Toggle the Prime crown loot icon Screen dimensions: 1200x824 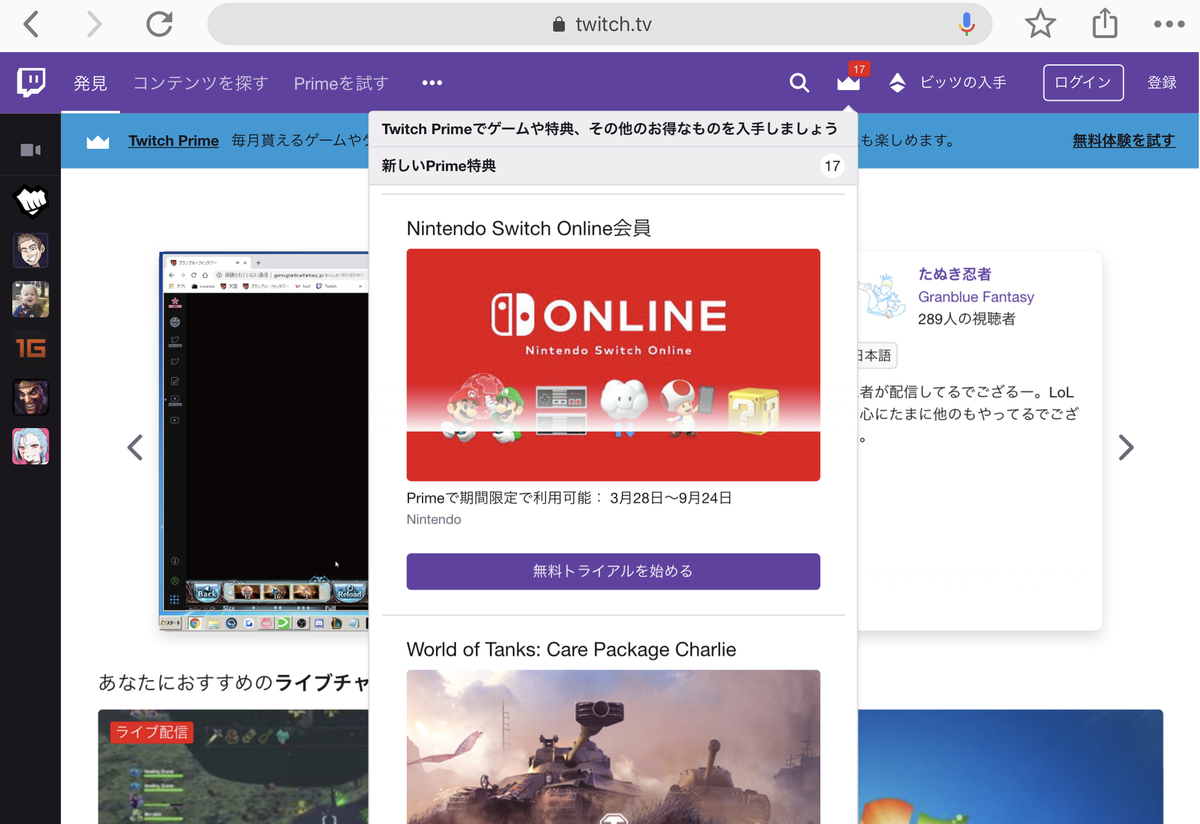pyautogui.click(x=849, y=83)
